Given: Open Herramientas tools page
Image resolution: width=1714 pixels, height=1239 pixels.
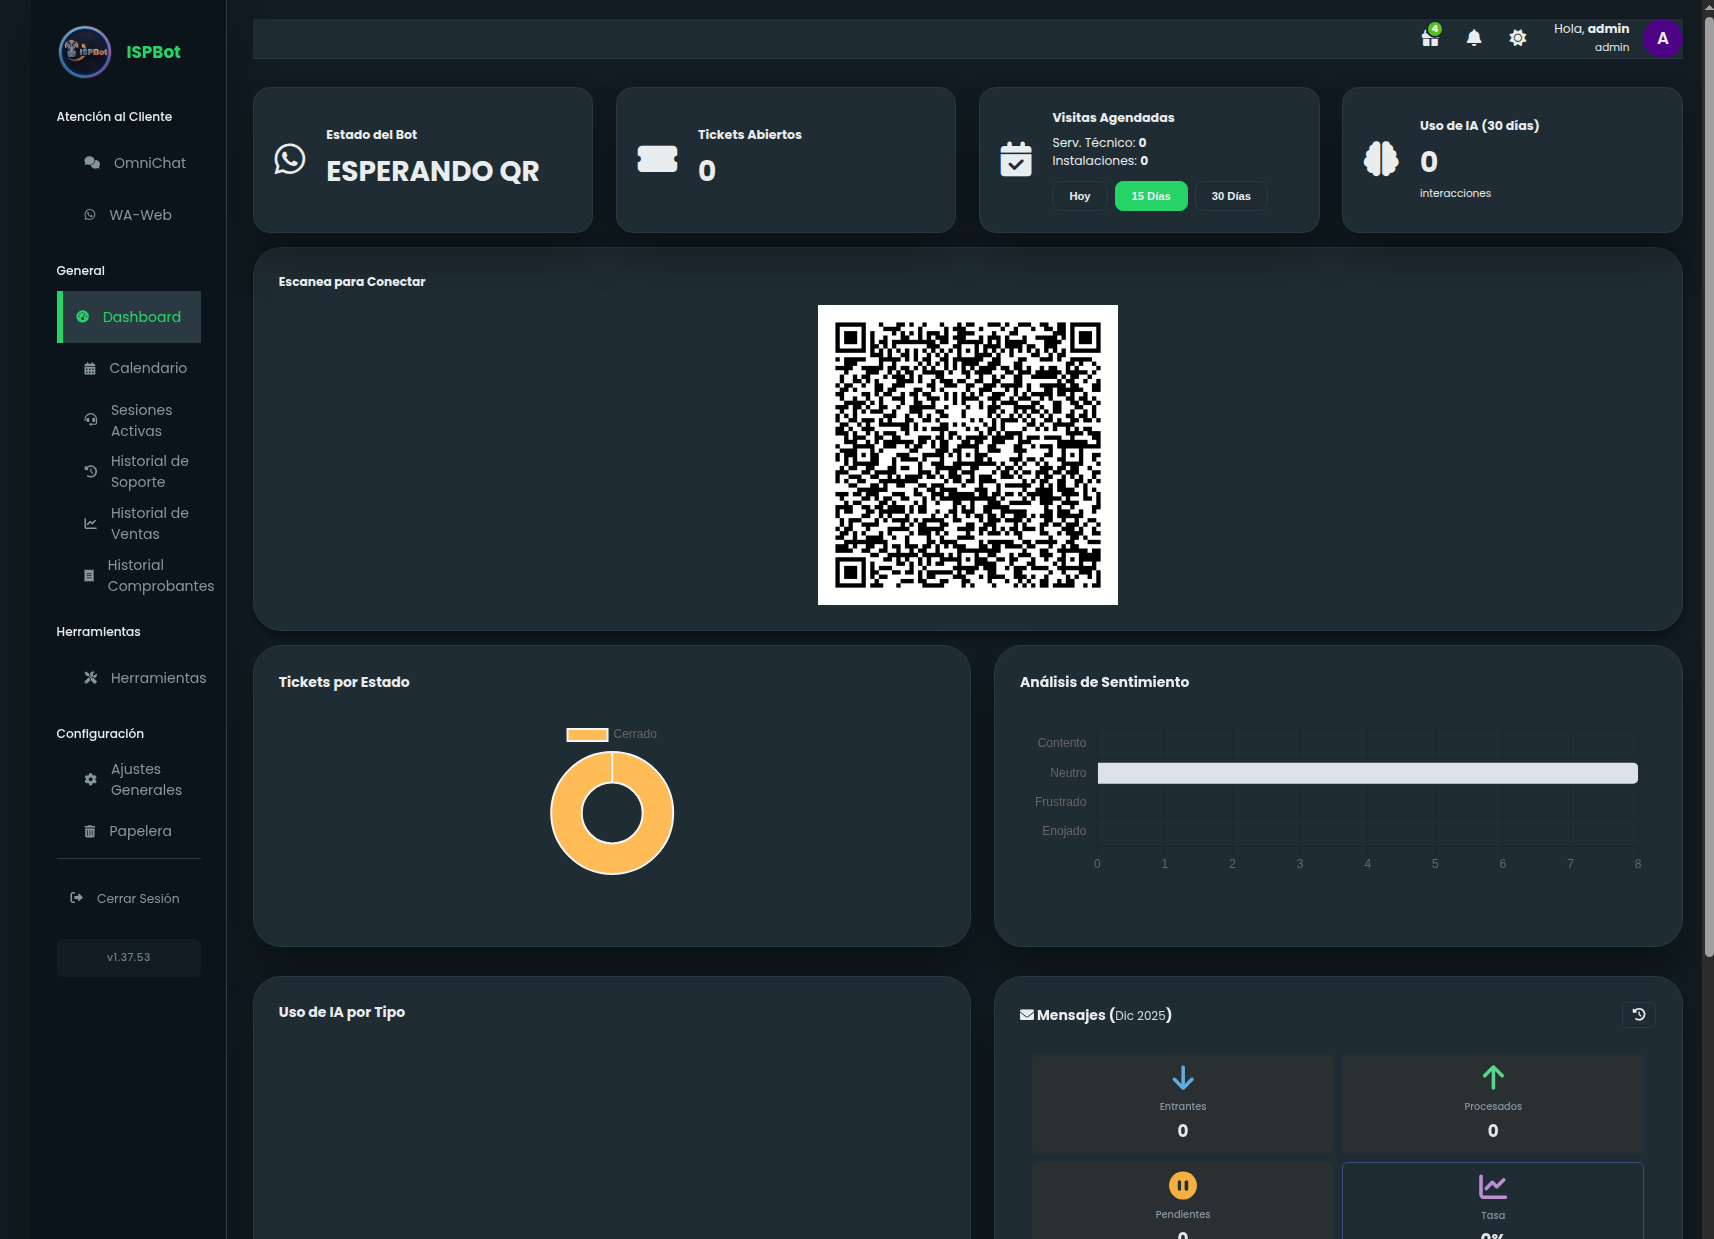Looking at the screenshot, I should click(145, 678).
